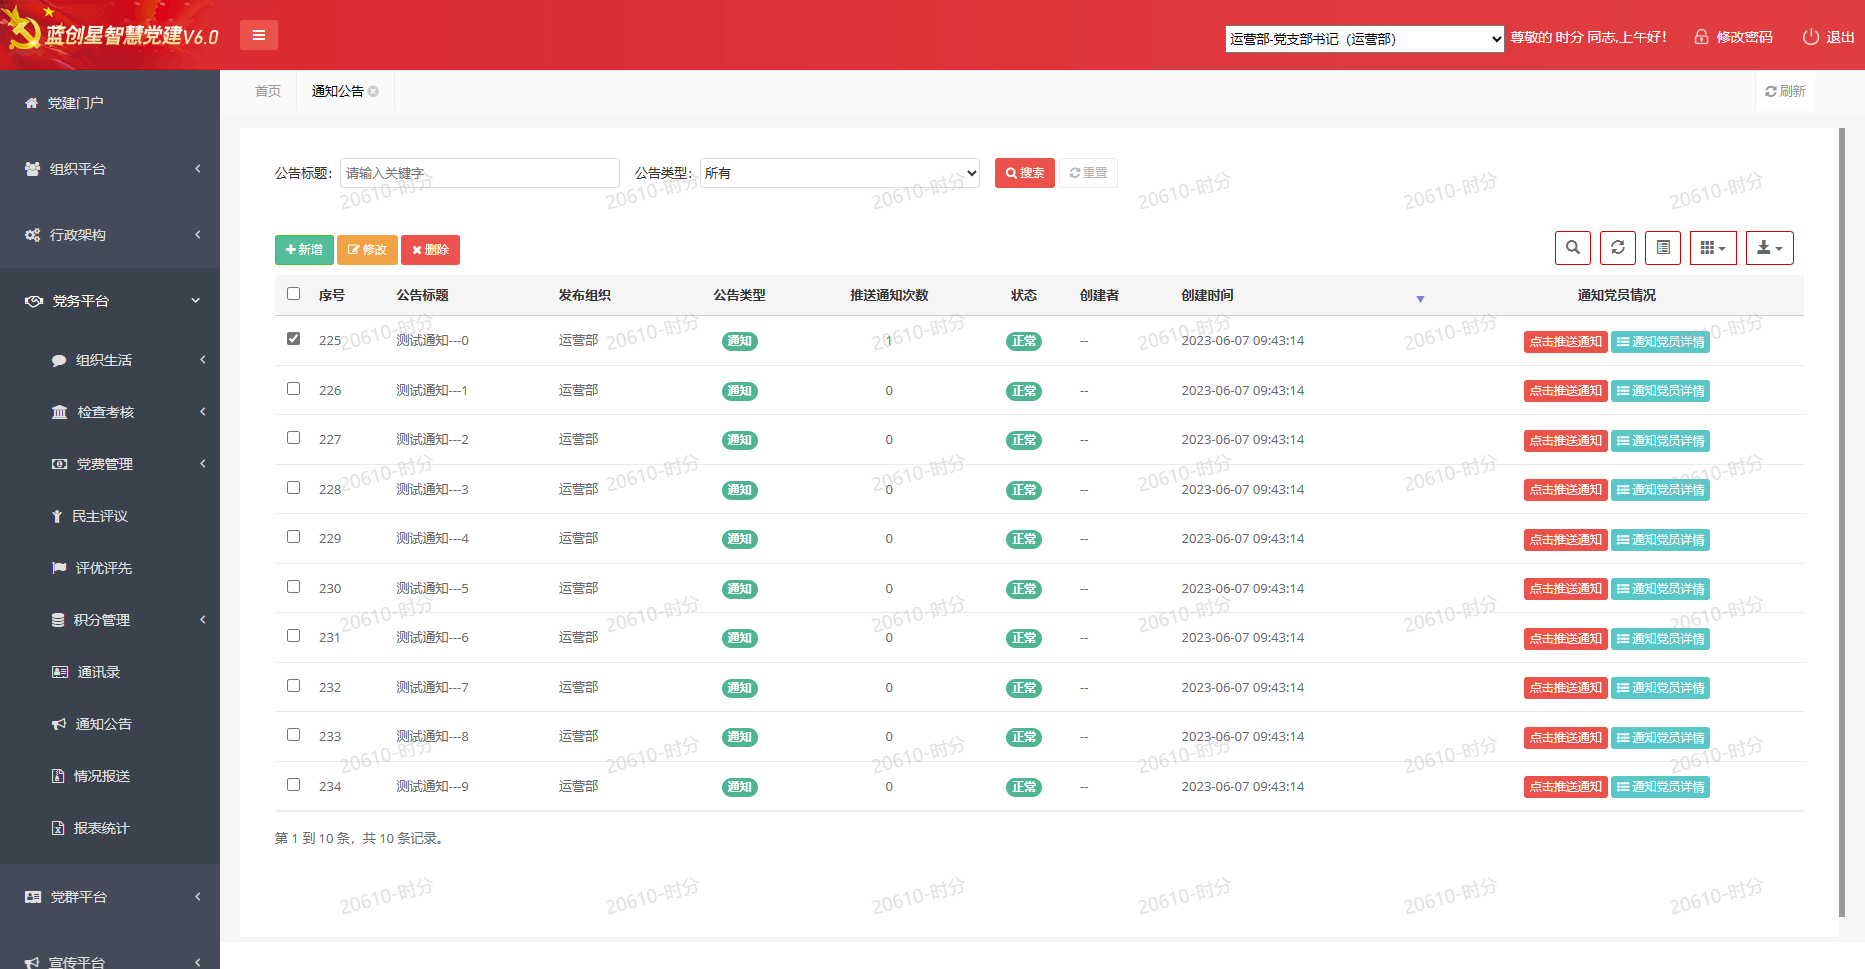The width and height of the screenshot is (1865, 969).
Task: Open the 运营部-党支部书记 role dropdown
Action: pos(1364,39)
